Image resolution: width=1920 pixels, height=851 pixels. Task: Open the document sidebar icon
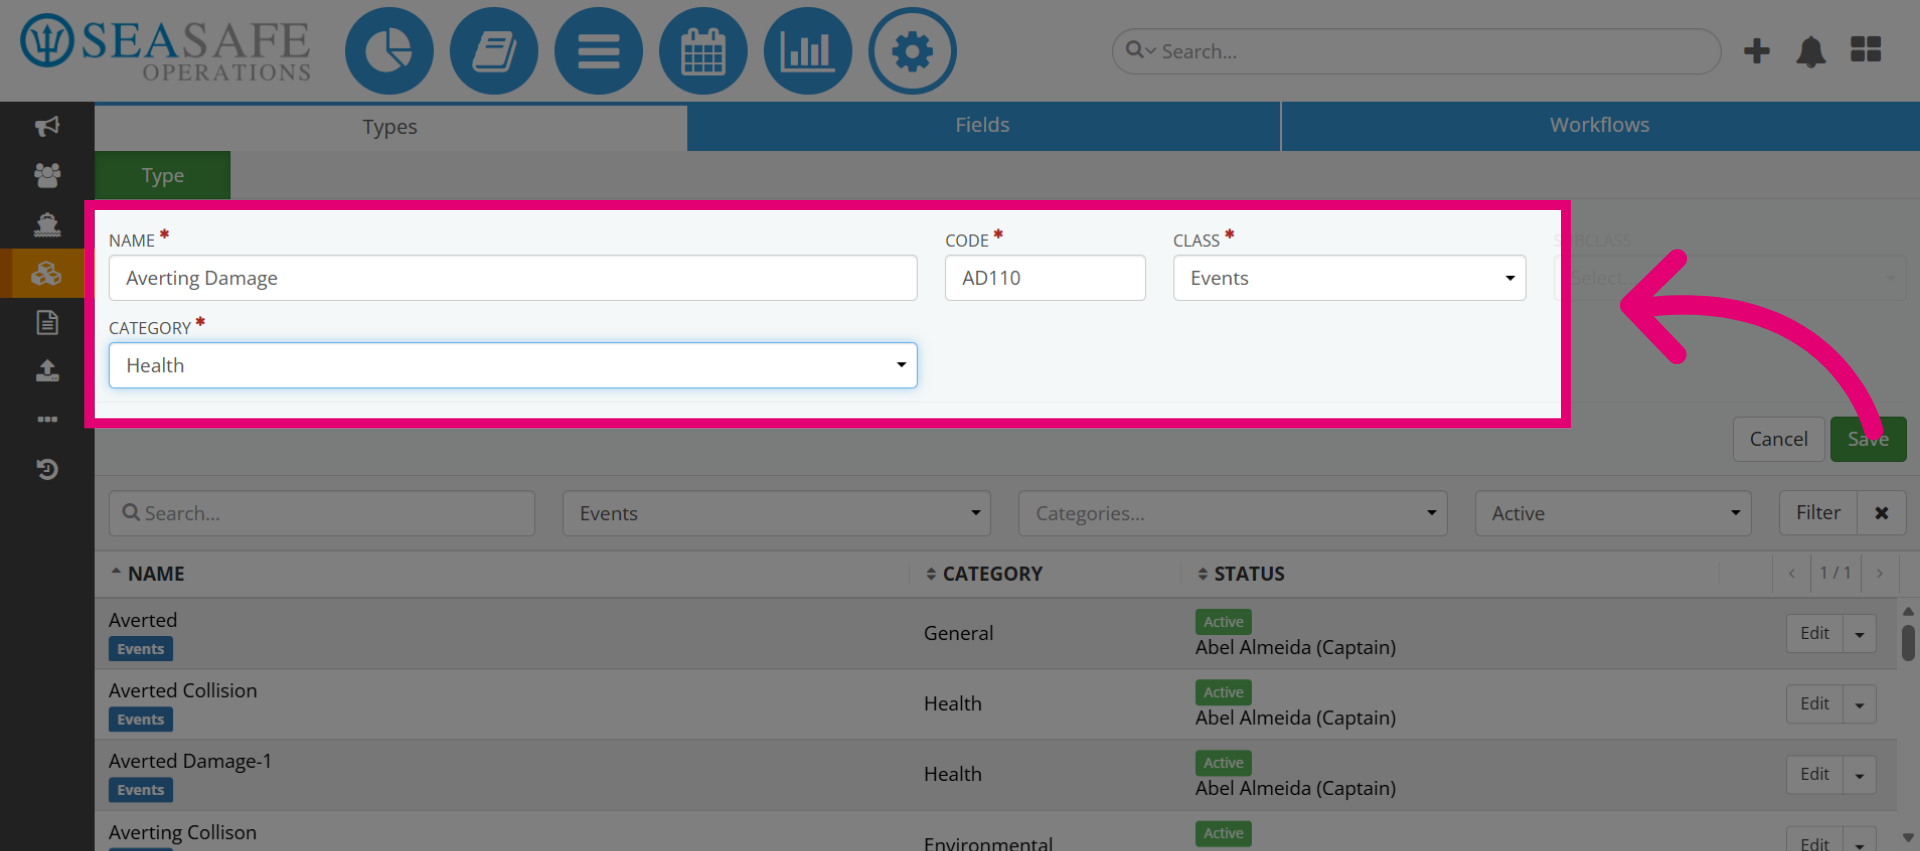pos(47,322)
